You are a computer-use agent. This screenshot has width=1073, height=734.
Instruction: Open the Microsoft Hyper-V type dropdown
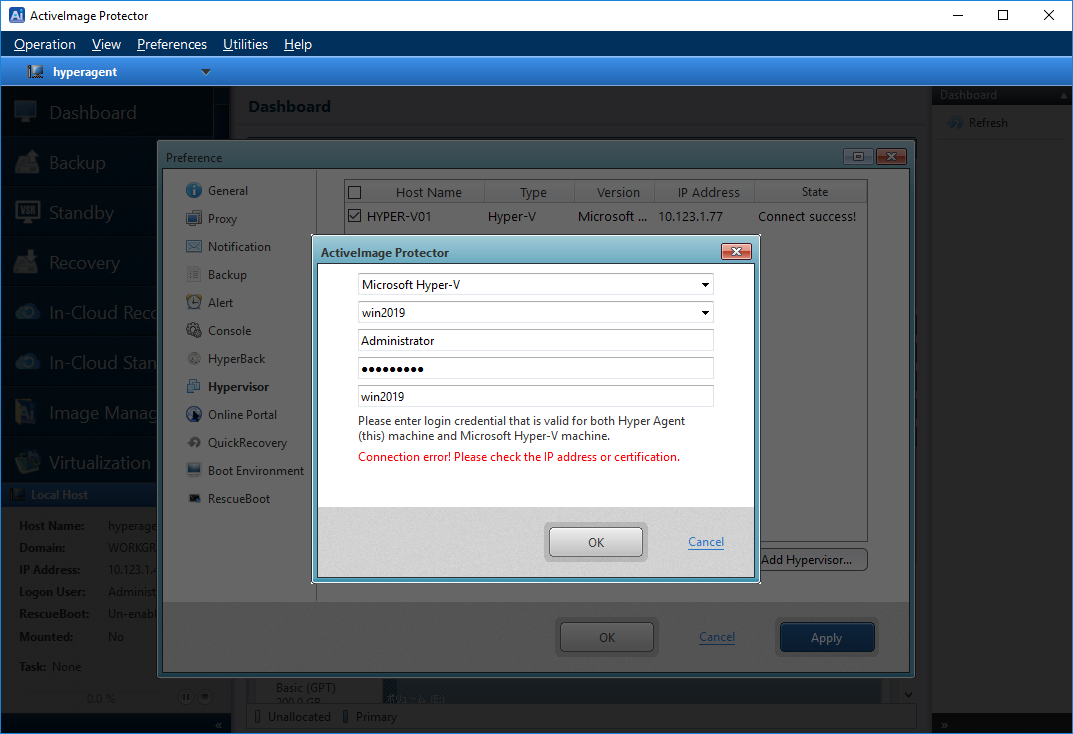point(706,284)
